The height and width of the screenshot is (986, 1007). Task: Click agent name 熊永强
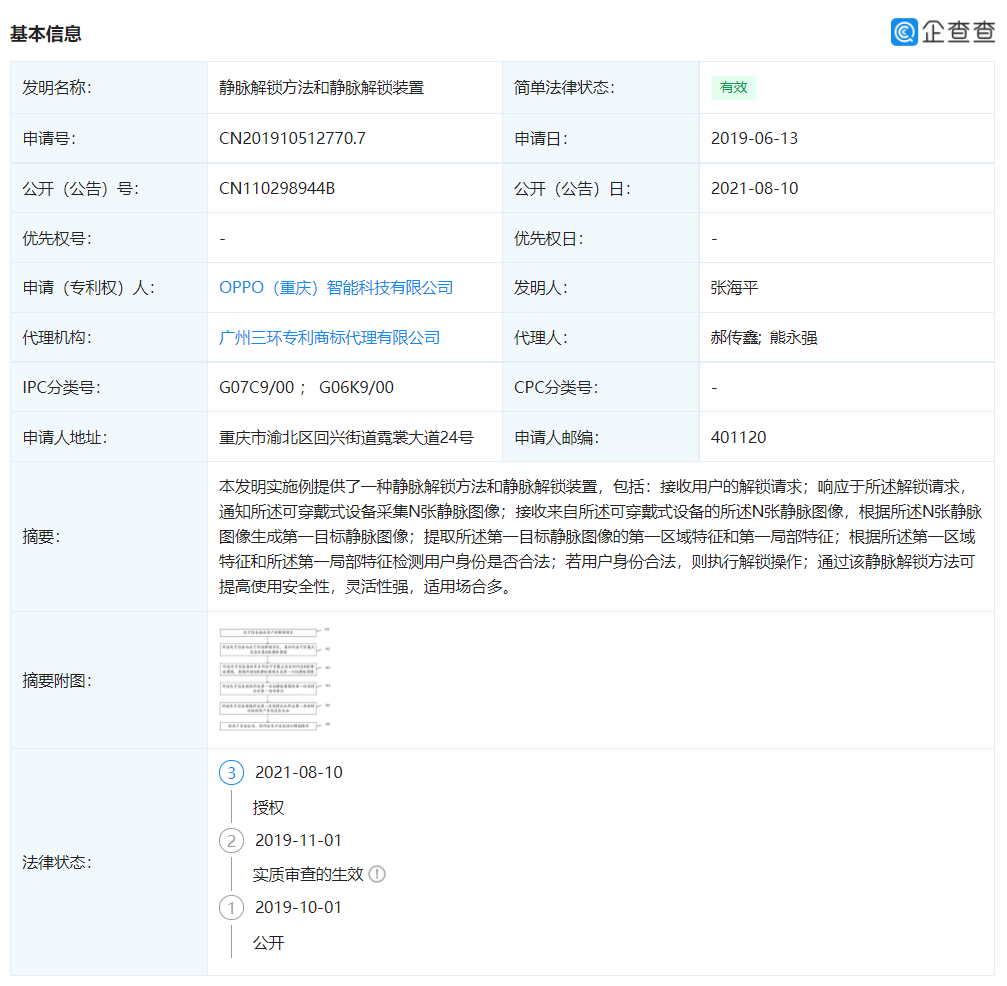coord(794,338)
